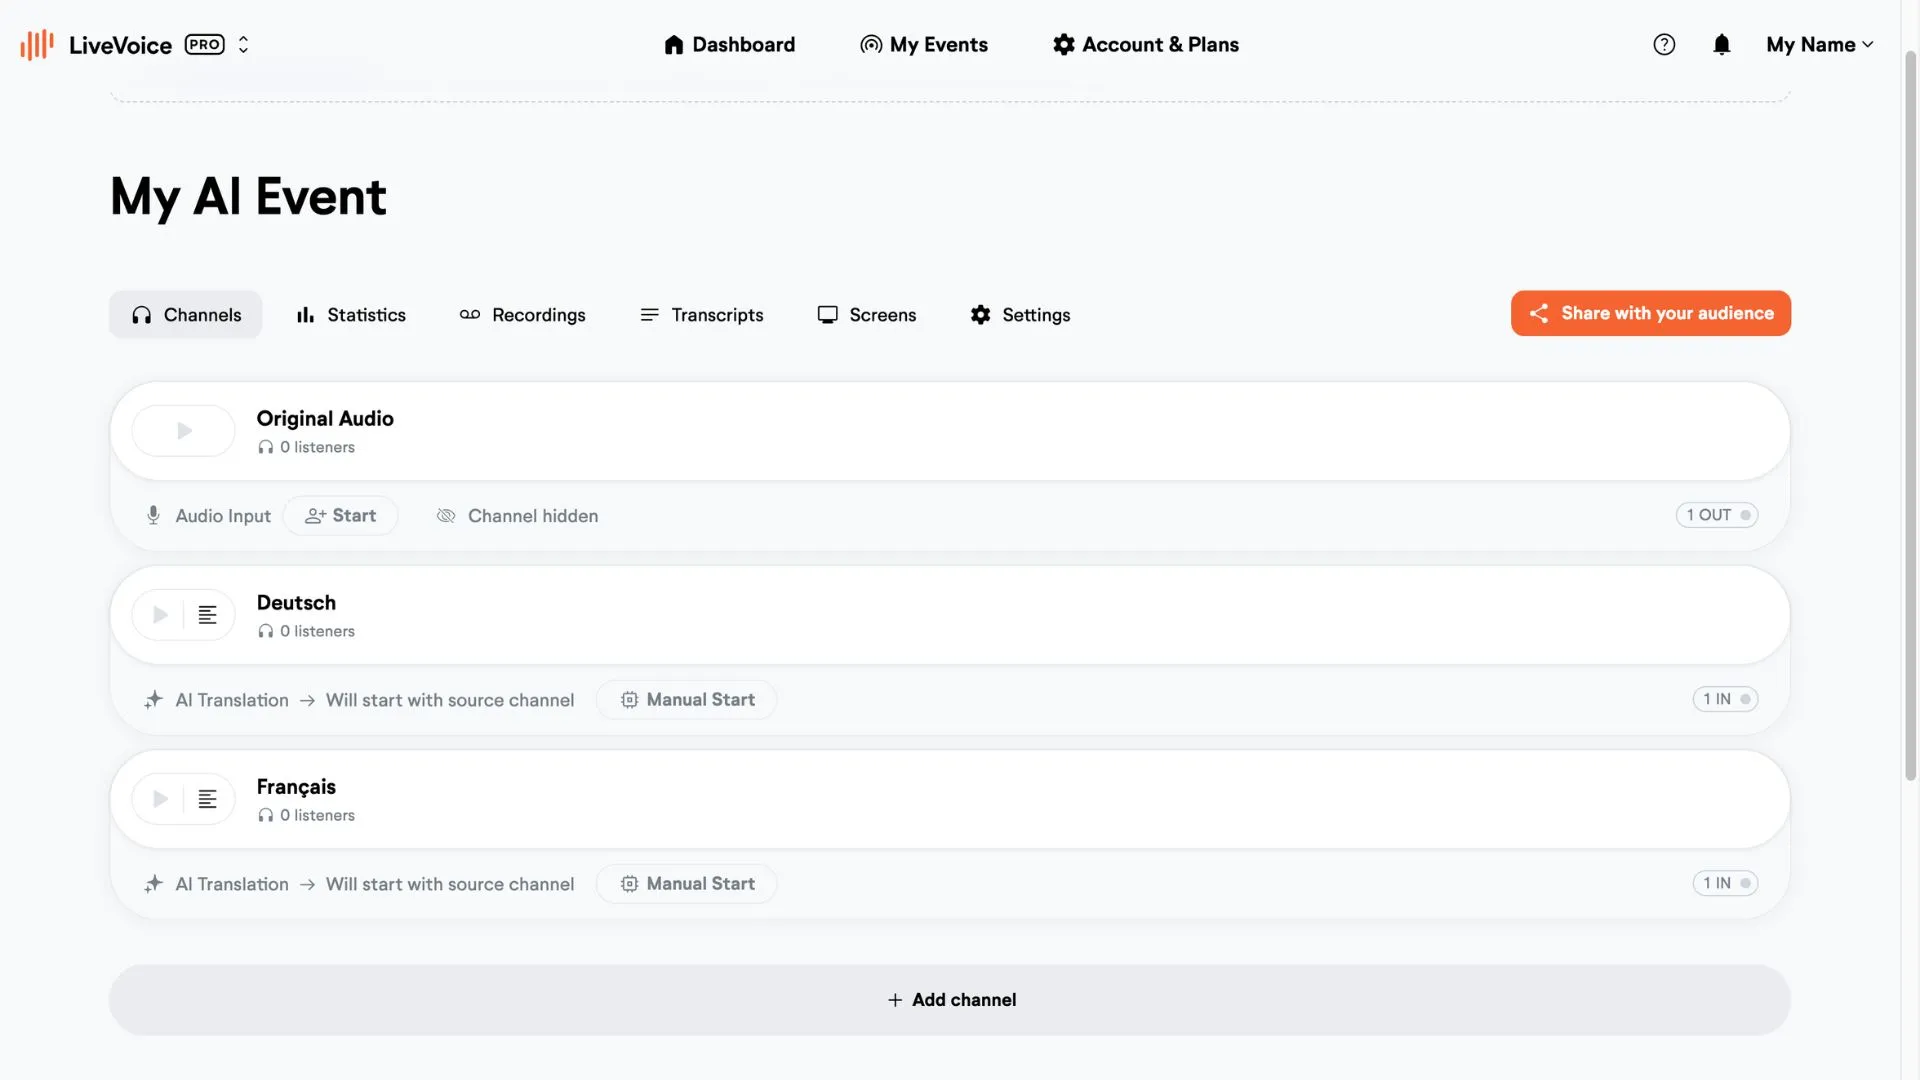Click Deutsch 'Will start with source channel' text

(450, 700)
